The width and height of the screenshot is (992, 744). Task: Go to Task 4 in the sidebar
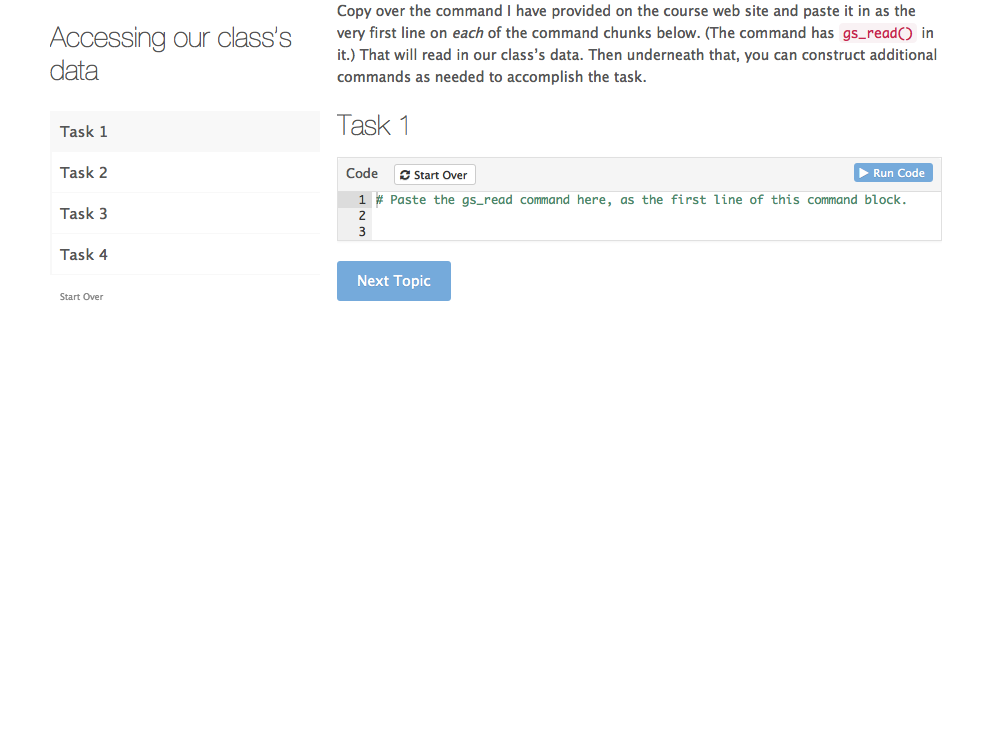tap(84, 255)
